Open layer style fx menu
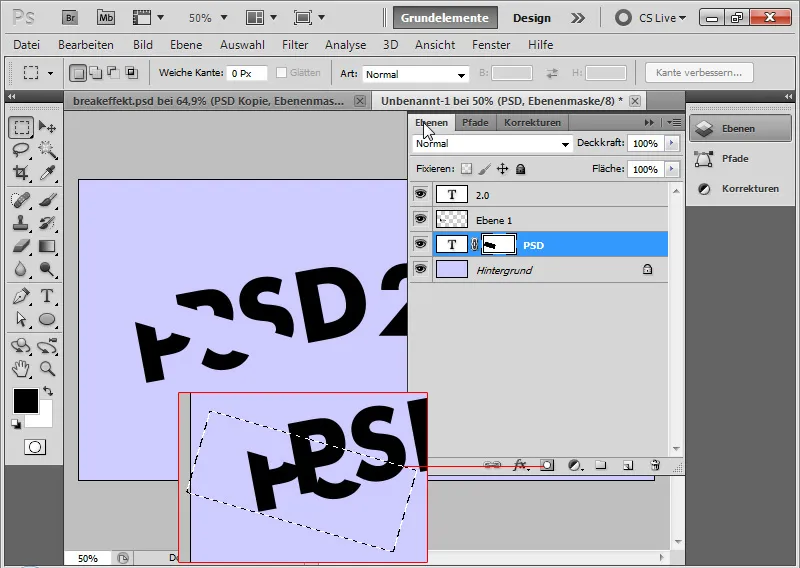Image resolution: width=800 pixels, height=568 pixels. (x=520, y=465)
